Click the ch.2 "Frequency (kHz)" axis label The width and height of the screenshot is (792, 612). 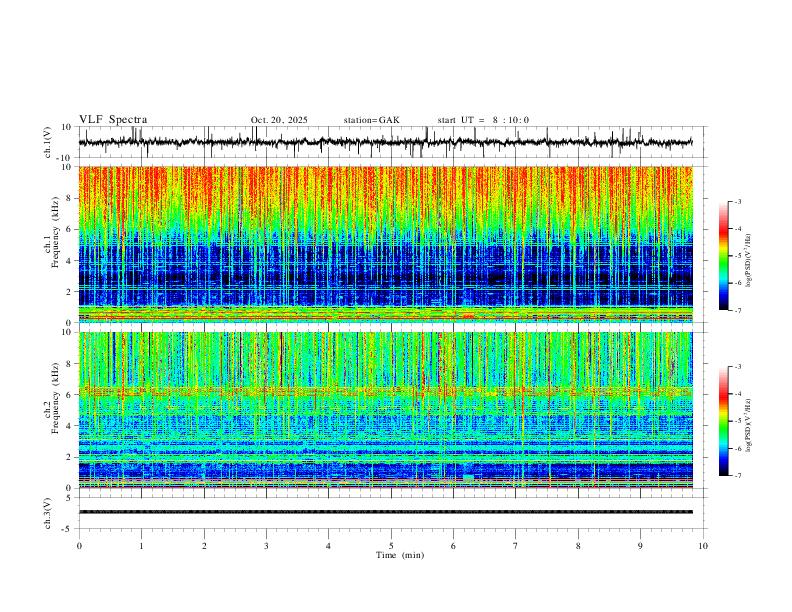pyautogui.click(x=55, y=398)
